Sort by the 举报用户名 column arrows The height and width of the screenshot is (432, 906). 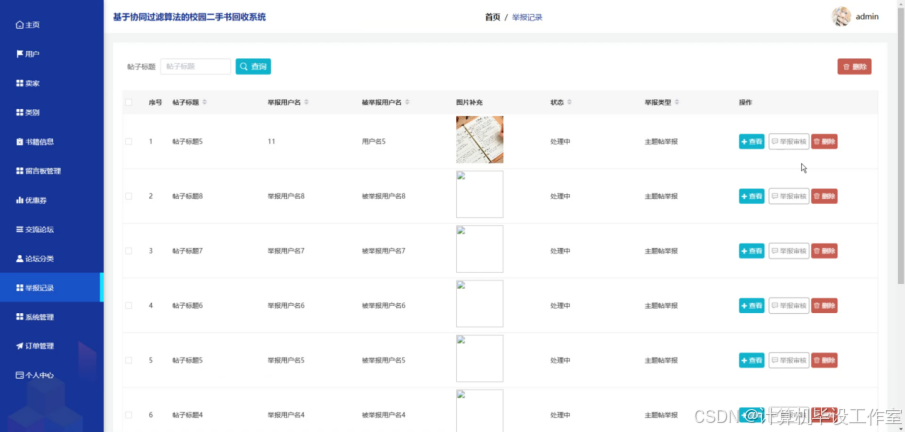(306, 102)
